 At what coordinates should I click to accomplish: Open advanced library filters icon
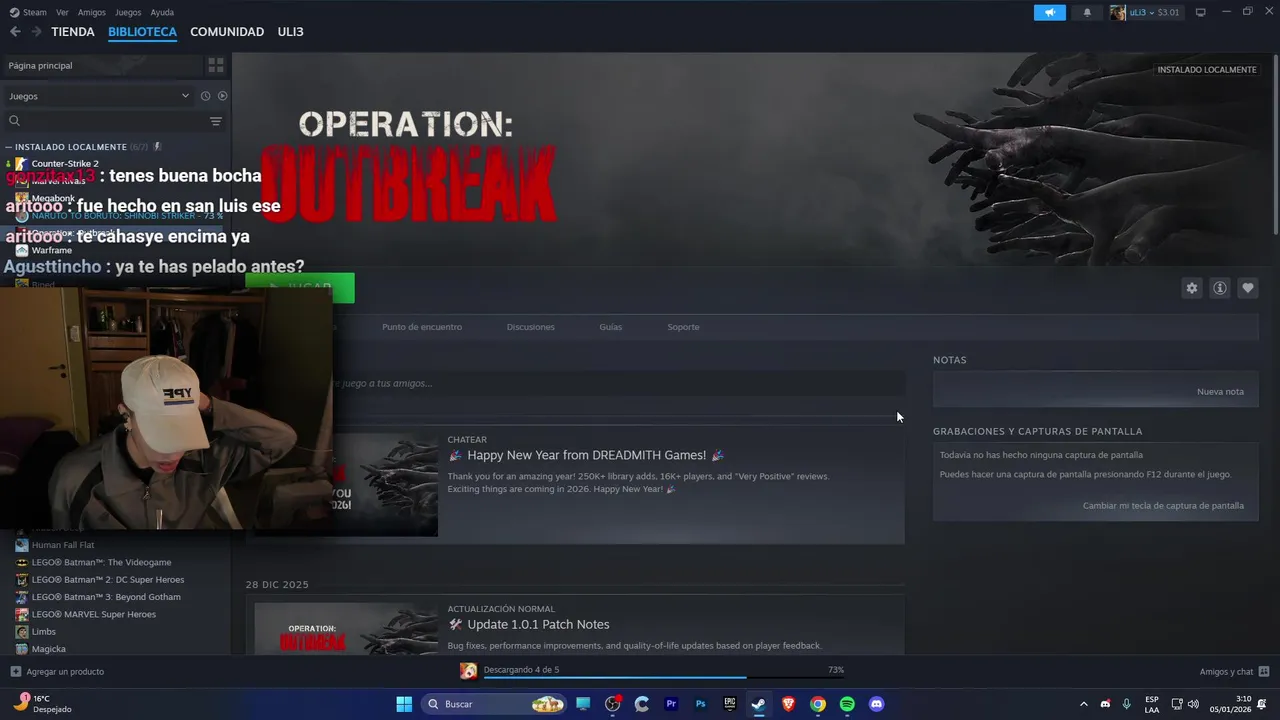pos(216,121)
